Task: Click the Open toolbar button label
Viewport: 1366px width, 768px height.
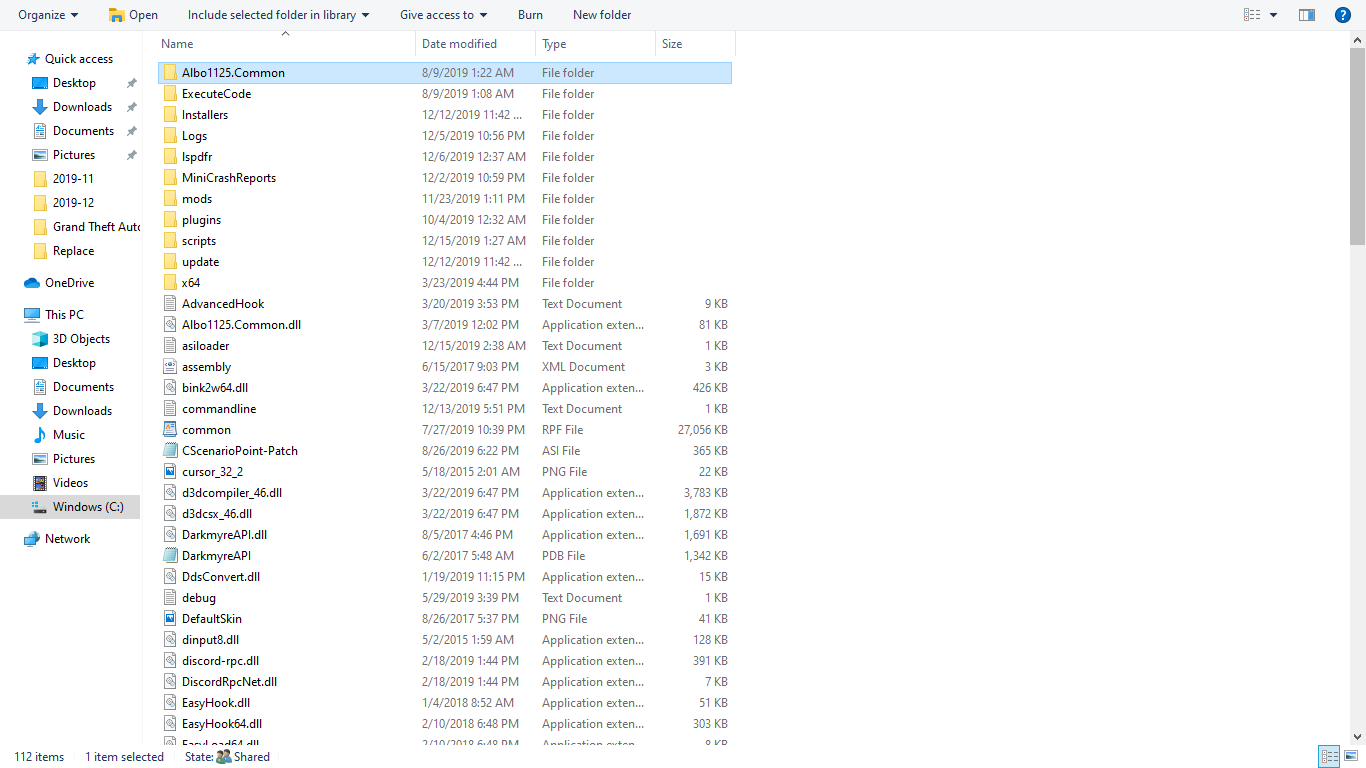Action: pos(144,15)
